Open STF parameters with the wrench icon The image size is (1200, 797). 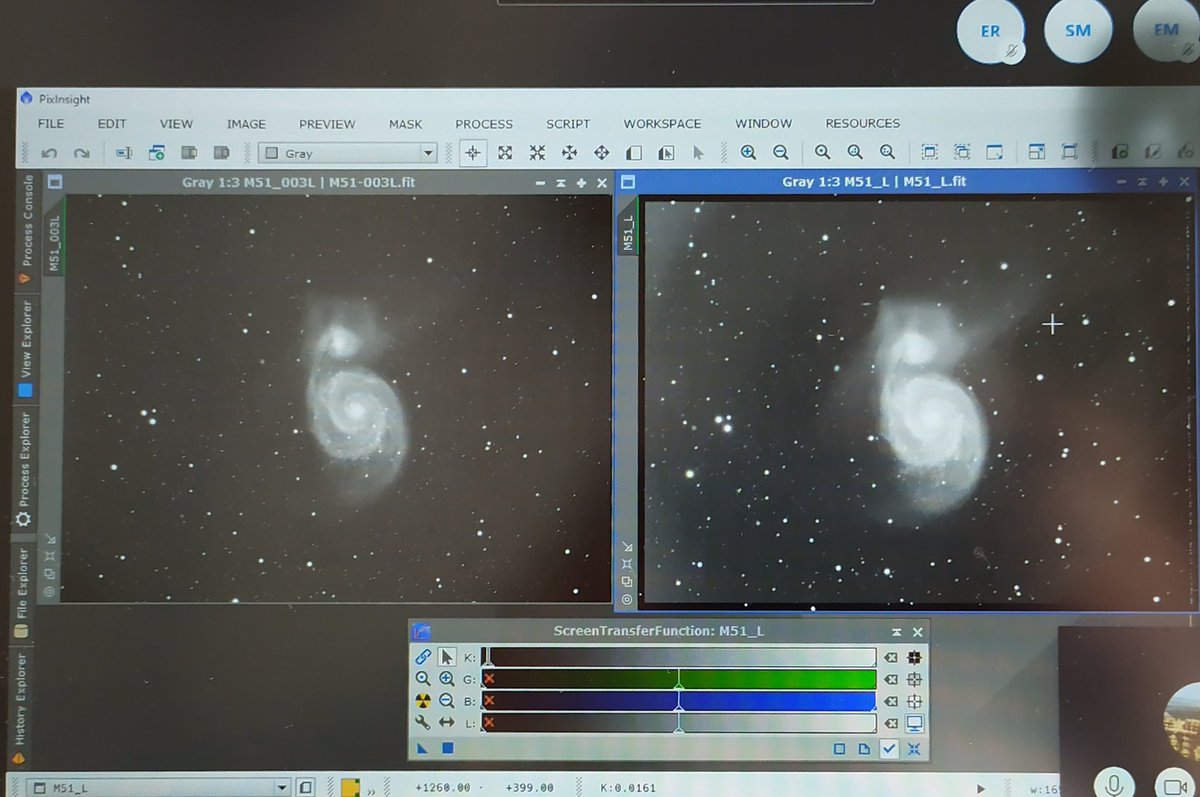click(x=424, y=723)
